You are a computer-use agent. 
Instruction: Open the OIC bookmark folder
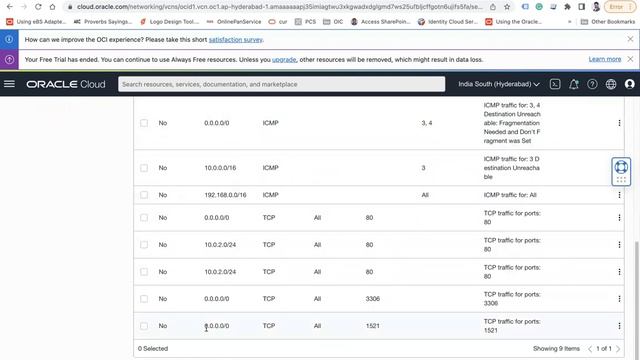tap(333, 22)
